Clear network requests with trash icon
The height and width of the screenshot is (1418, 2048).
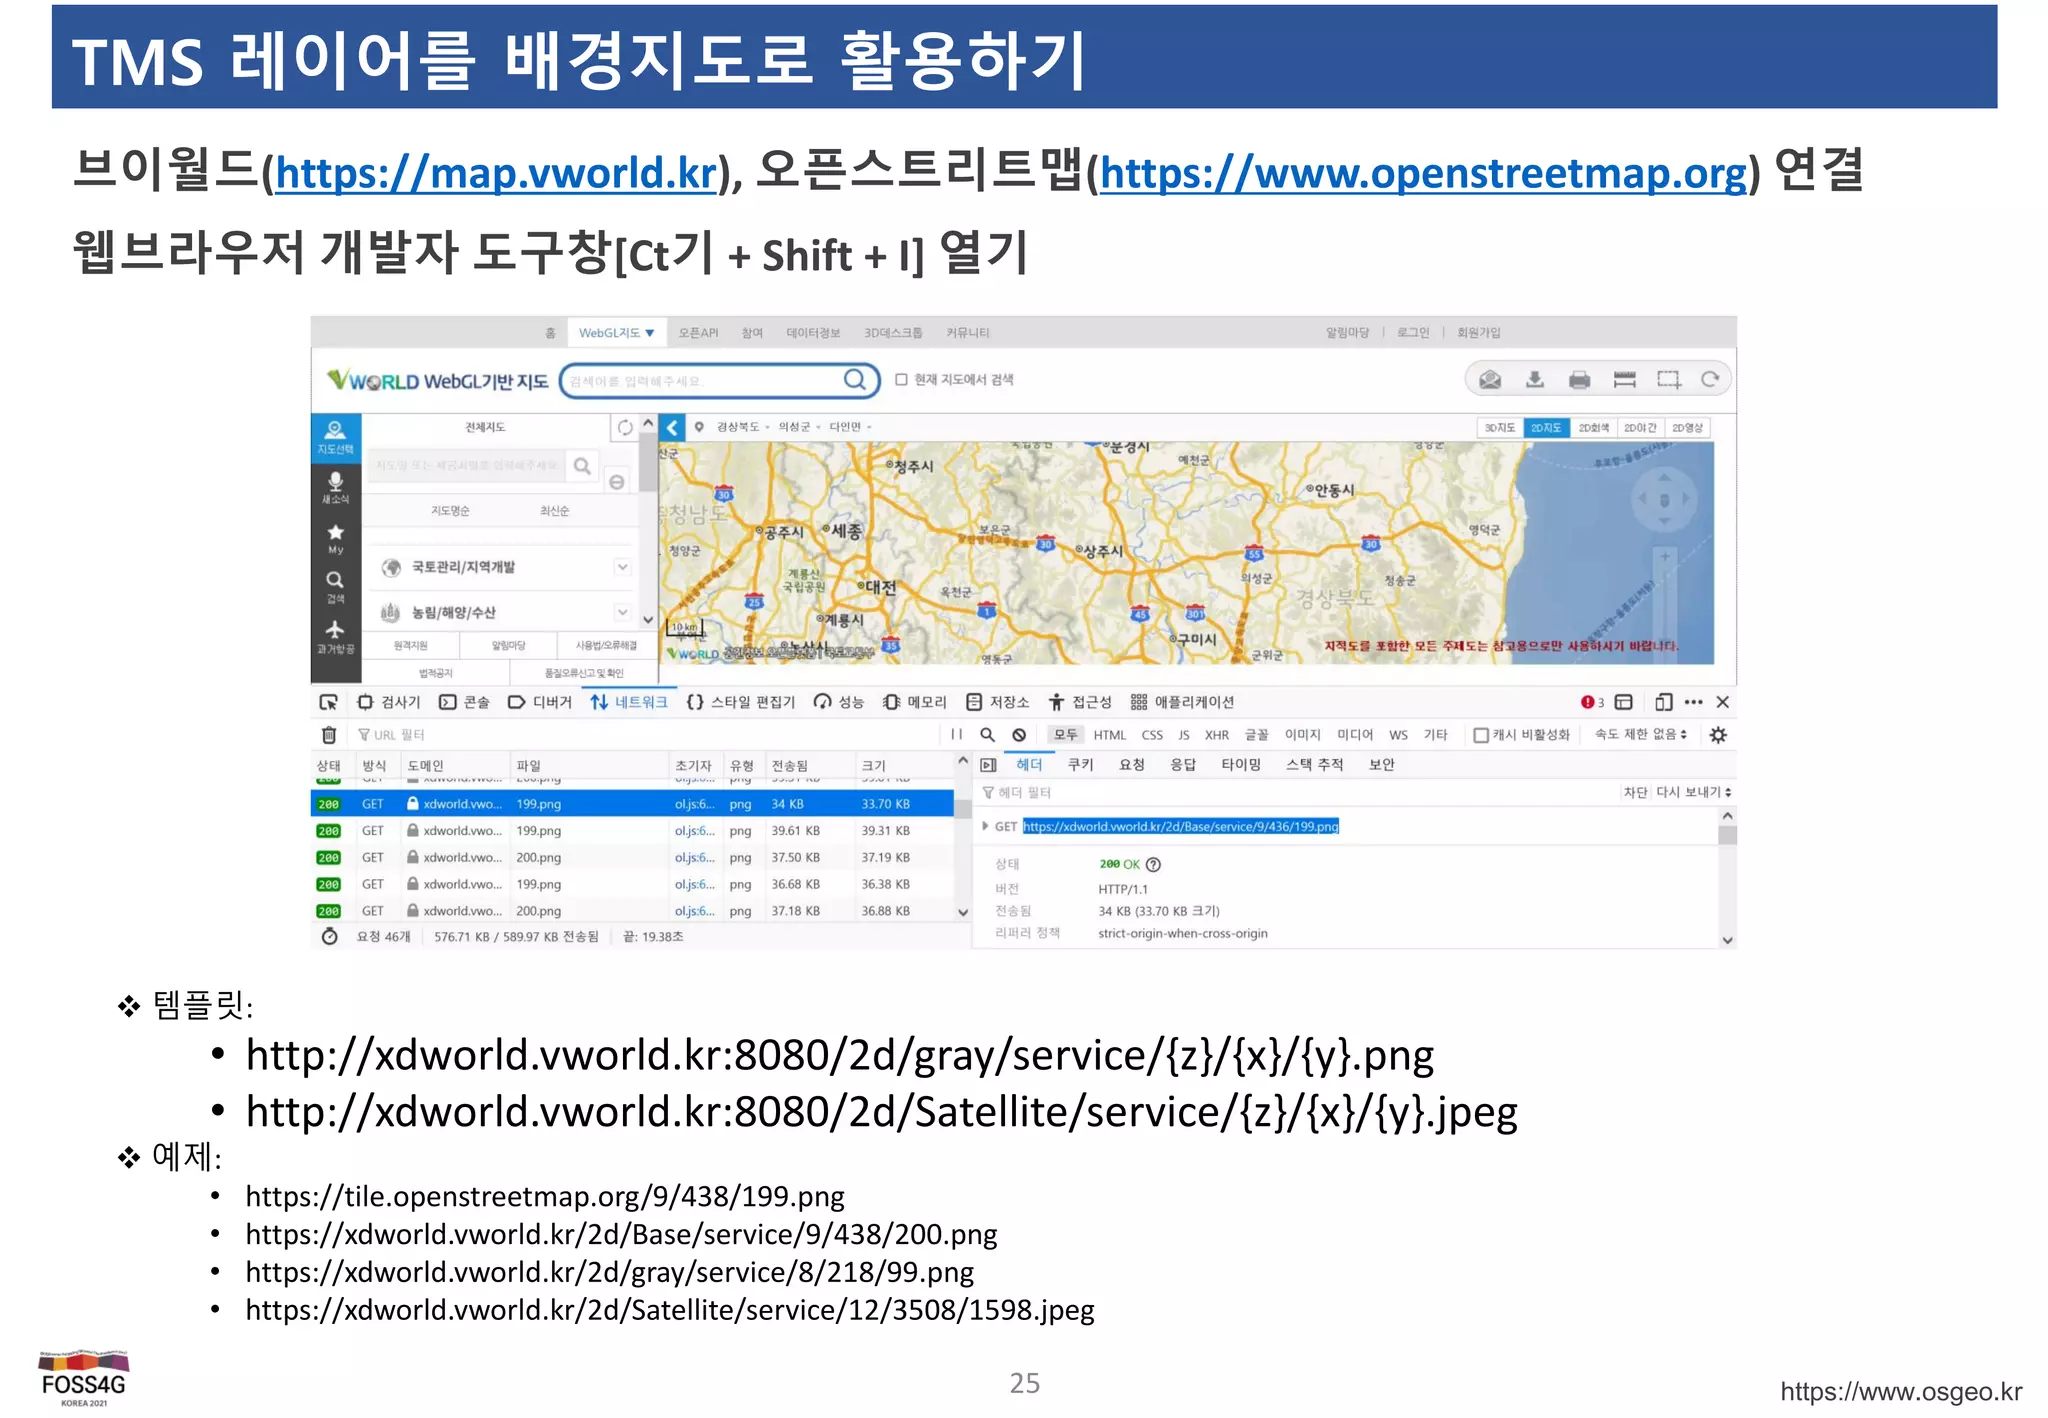click(x=328, y=735)
